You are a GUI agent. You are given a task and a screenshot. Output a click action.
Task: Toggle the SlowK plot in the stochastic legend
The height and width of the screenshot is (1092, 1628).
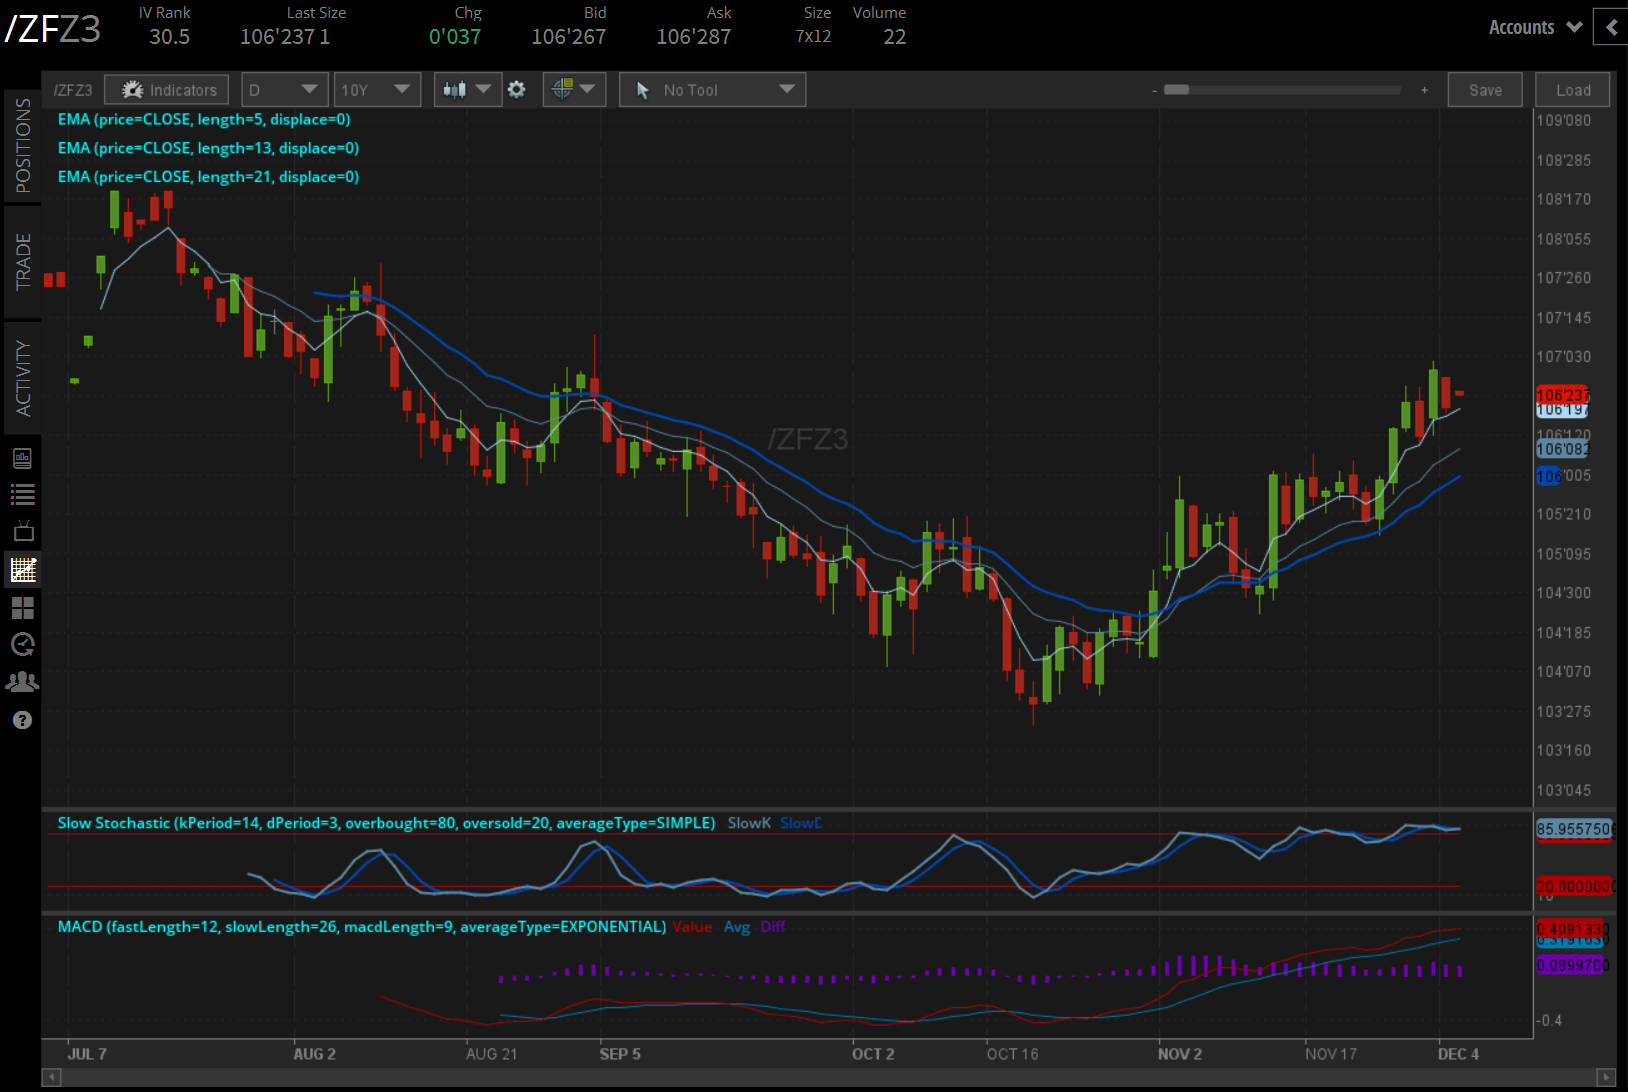tap(748, 822)
